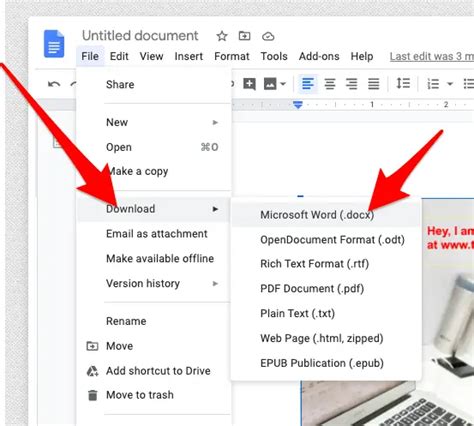Open the Edit menu
The width and height of the screenshot is (474, 426).
(x=119, y=56)
